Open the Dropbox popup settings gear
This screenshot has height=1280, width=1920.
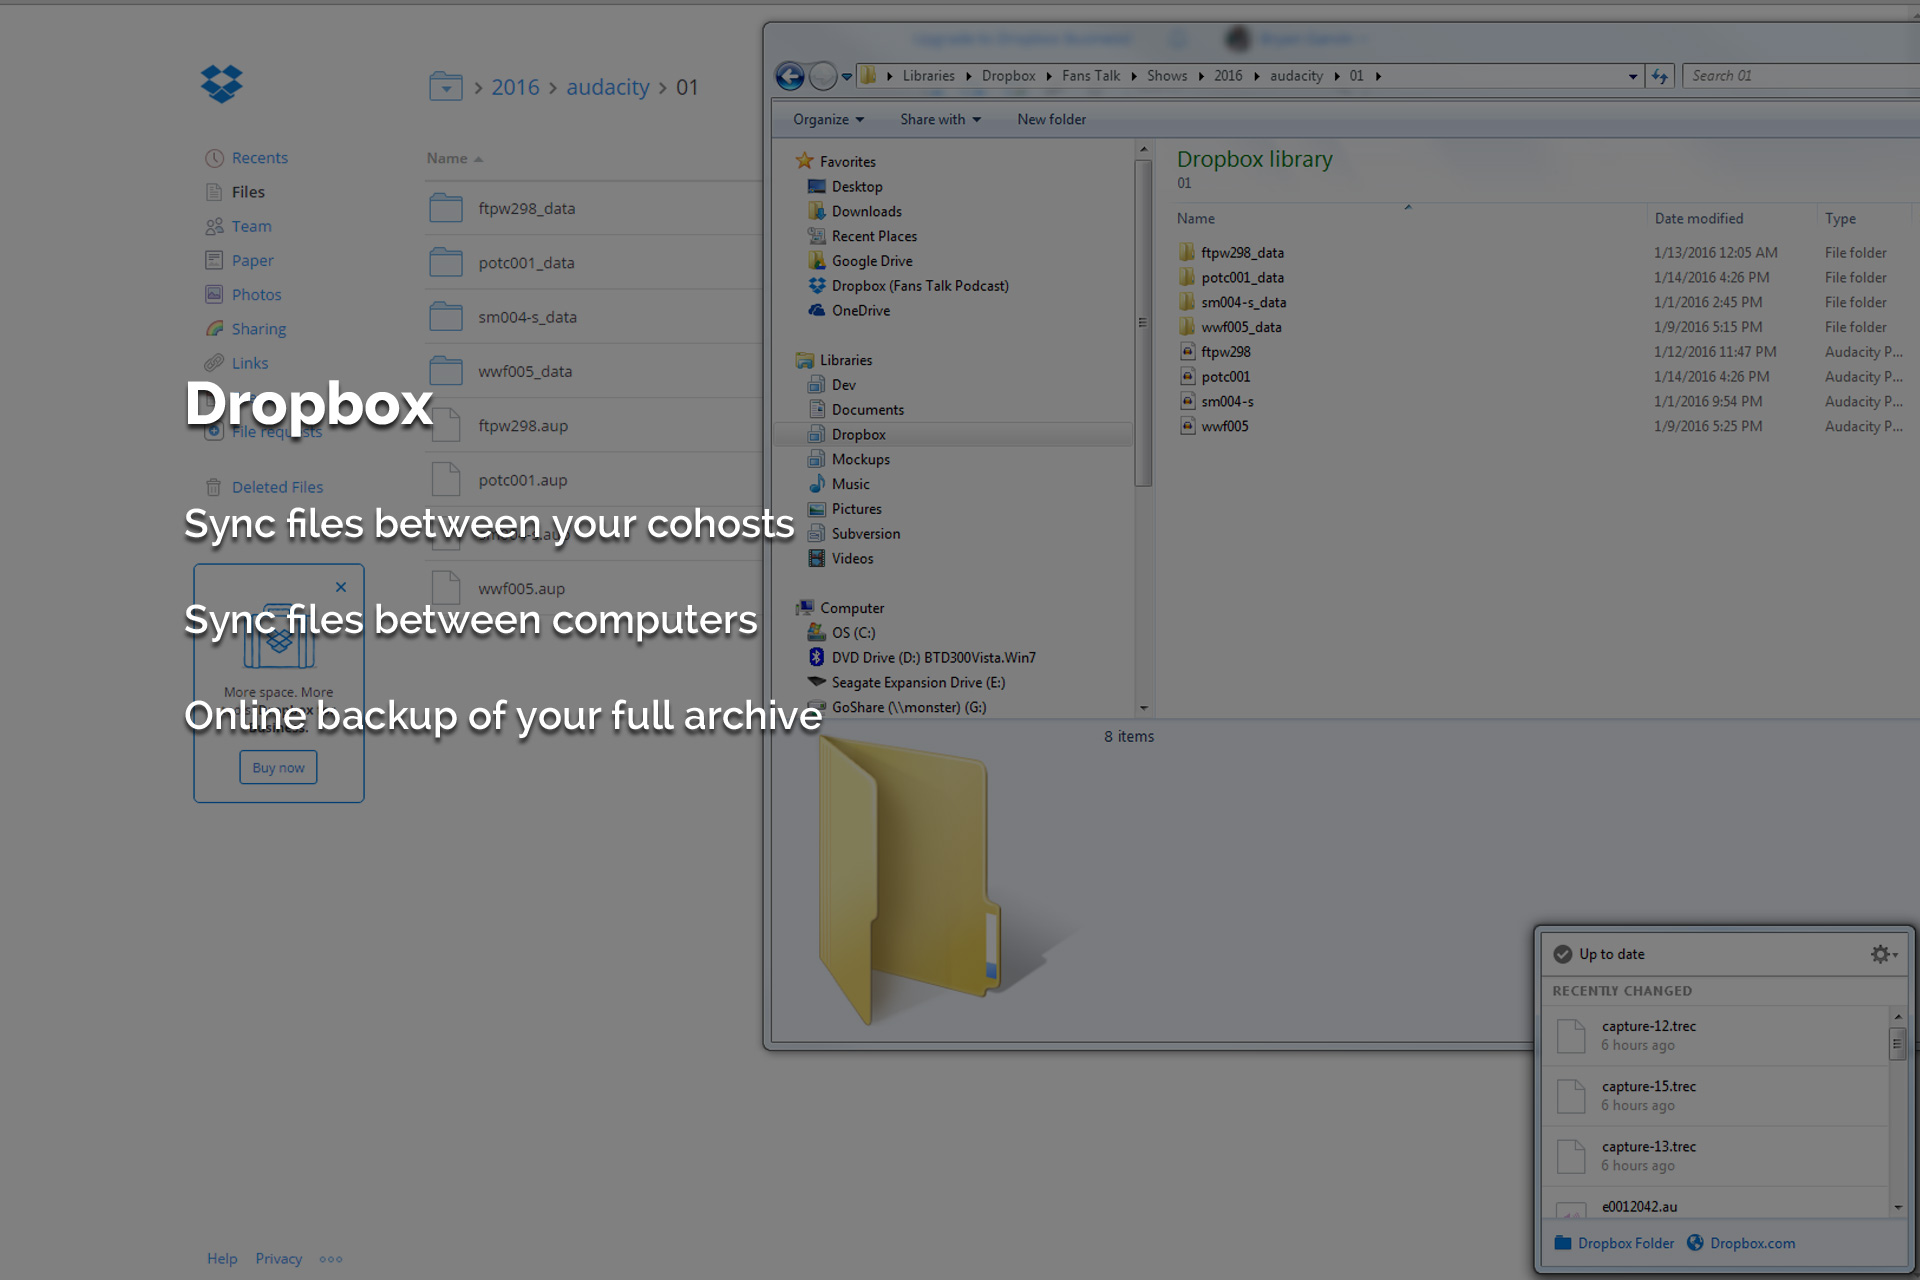(1882, 954)
